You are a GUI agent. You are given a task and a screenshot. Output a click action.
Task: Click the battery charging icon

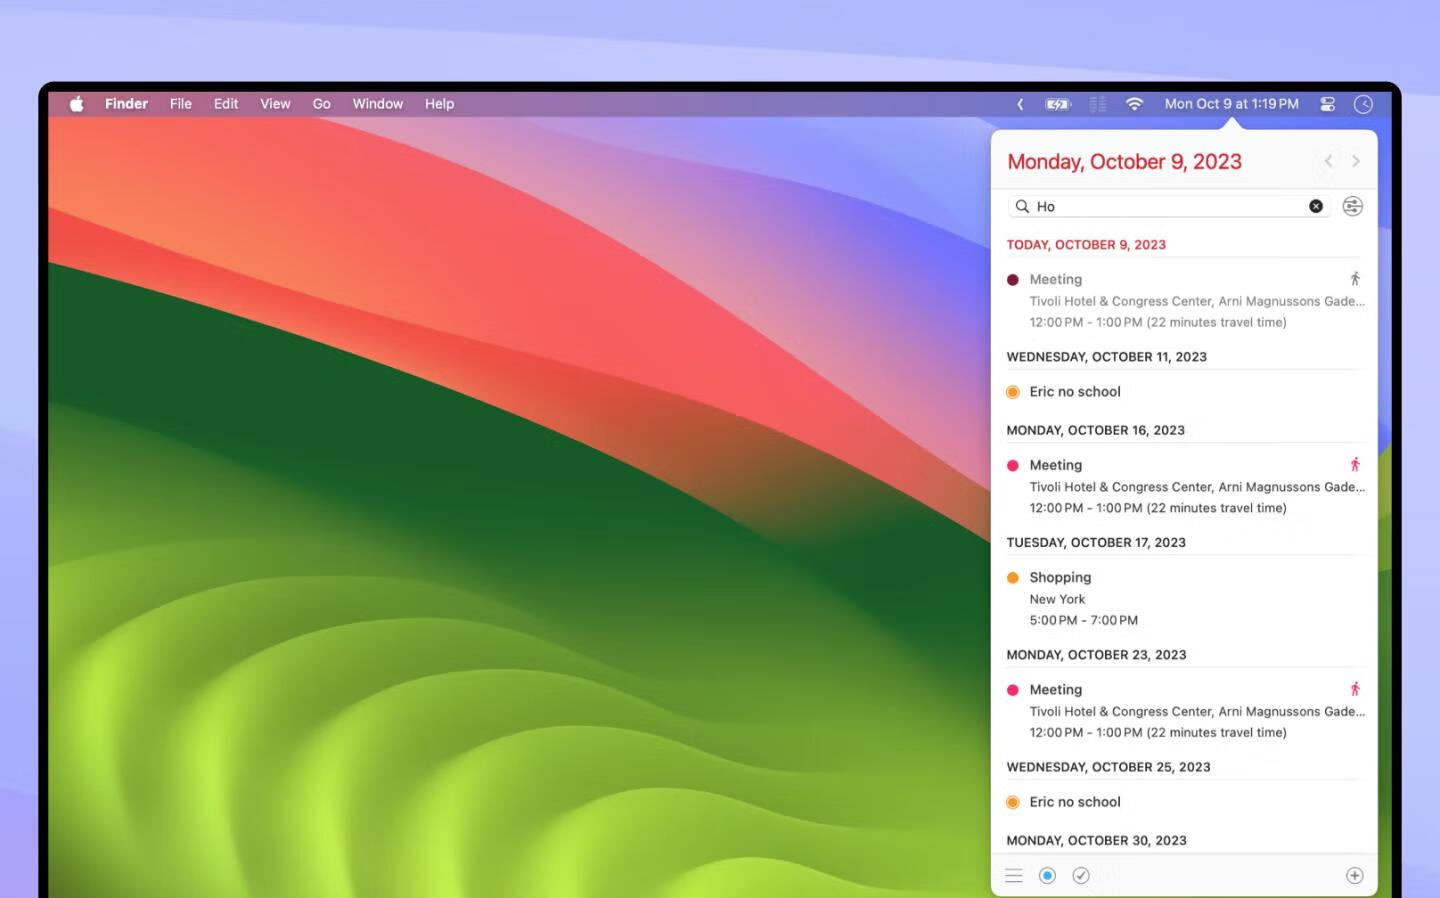[1057, 104]
